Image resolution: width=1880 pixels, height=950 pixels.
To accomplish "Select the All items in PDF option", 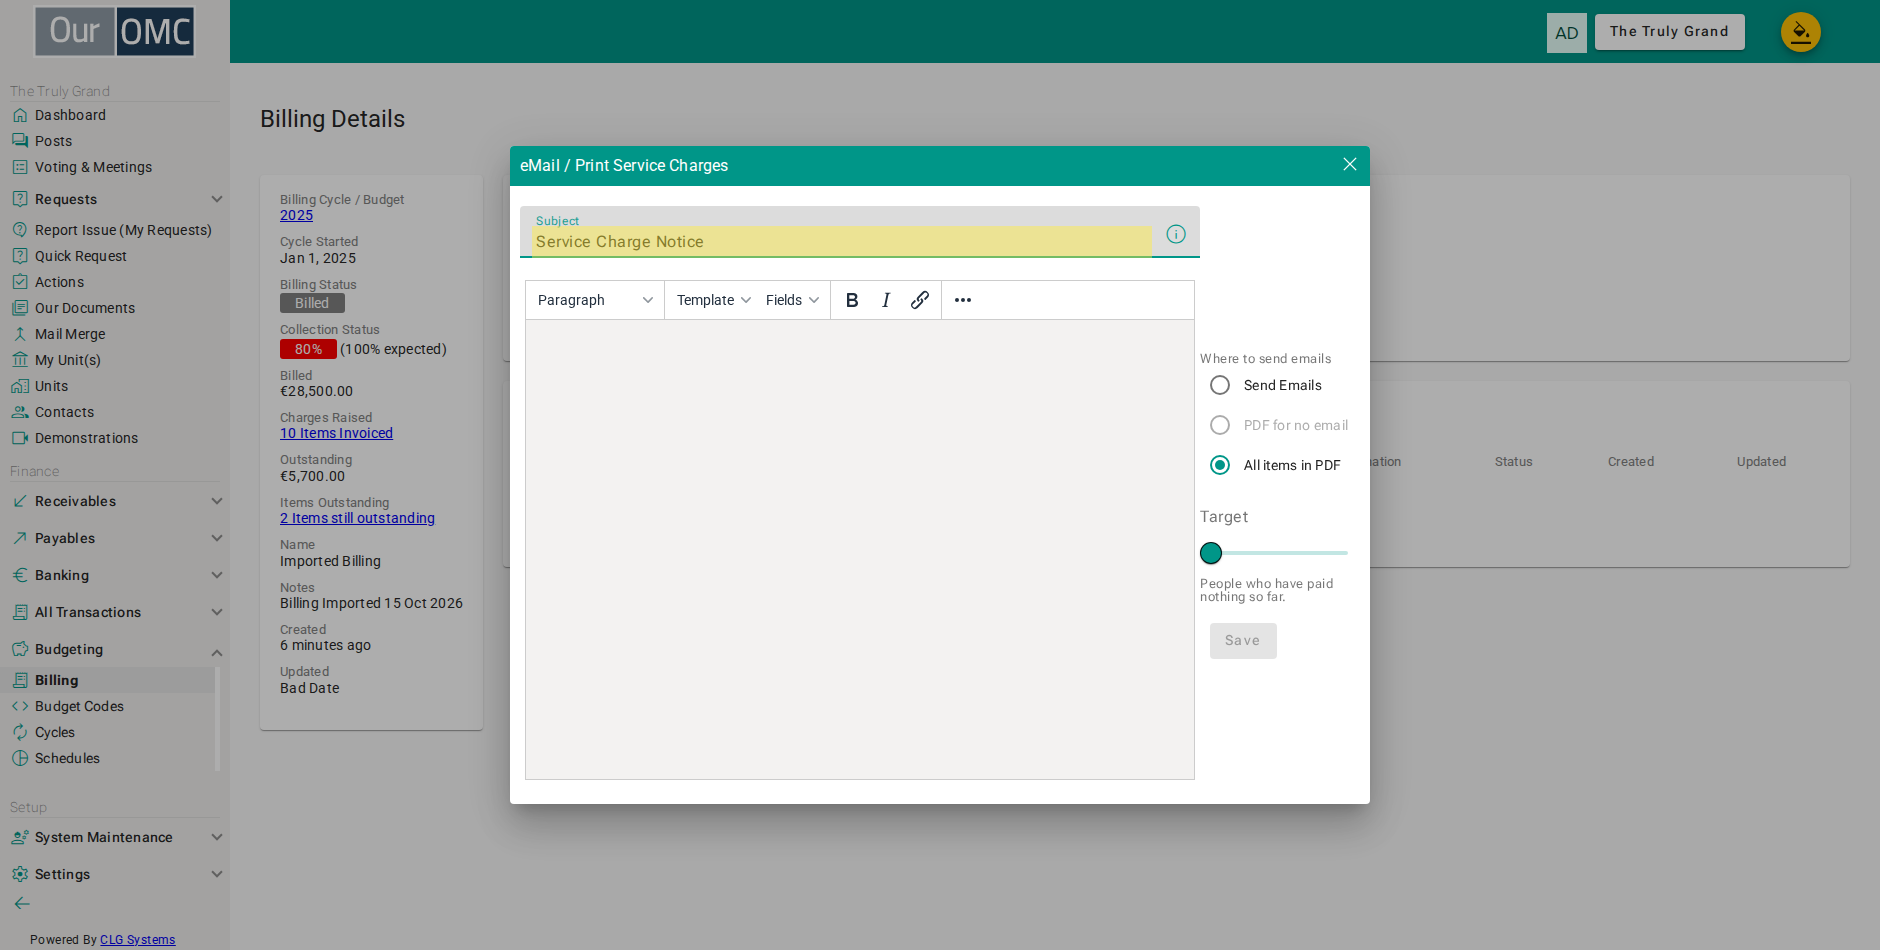I will (1220, 465).
